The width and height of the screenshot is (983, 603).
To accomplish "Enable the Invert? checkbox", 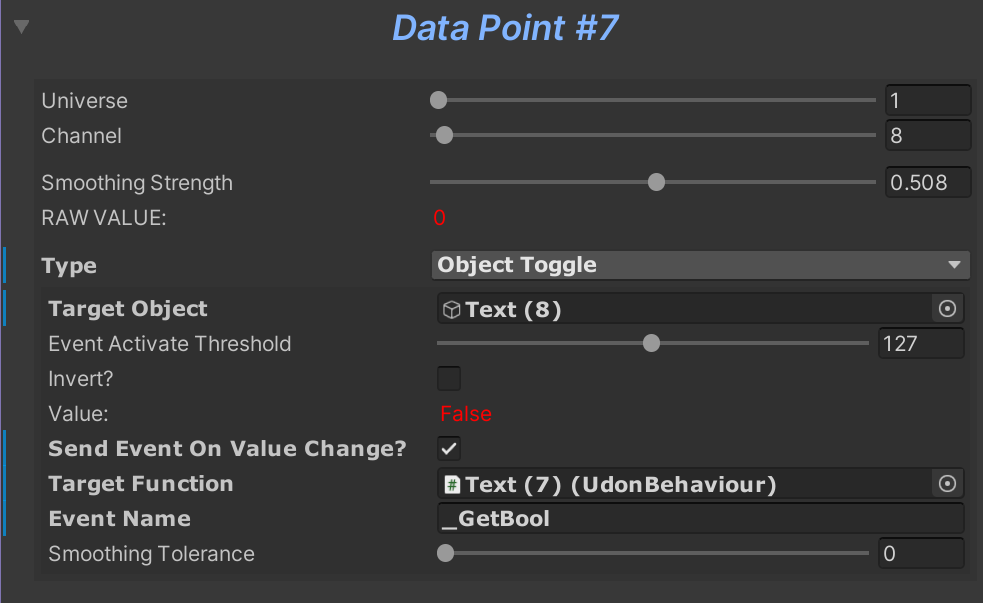I will pyautogui.click(x=449, y=379).
